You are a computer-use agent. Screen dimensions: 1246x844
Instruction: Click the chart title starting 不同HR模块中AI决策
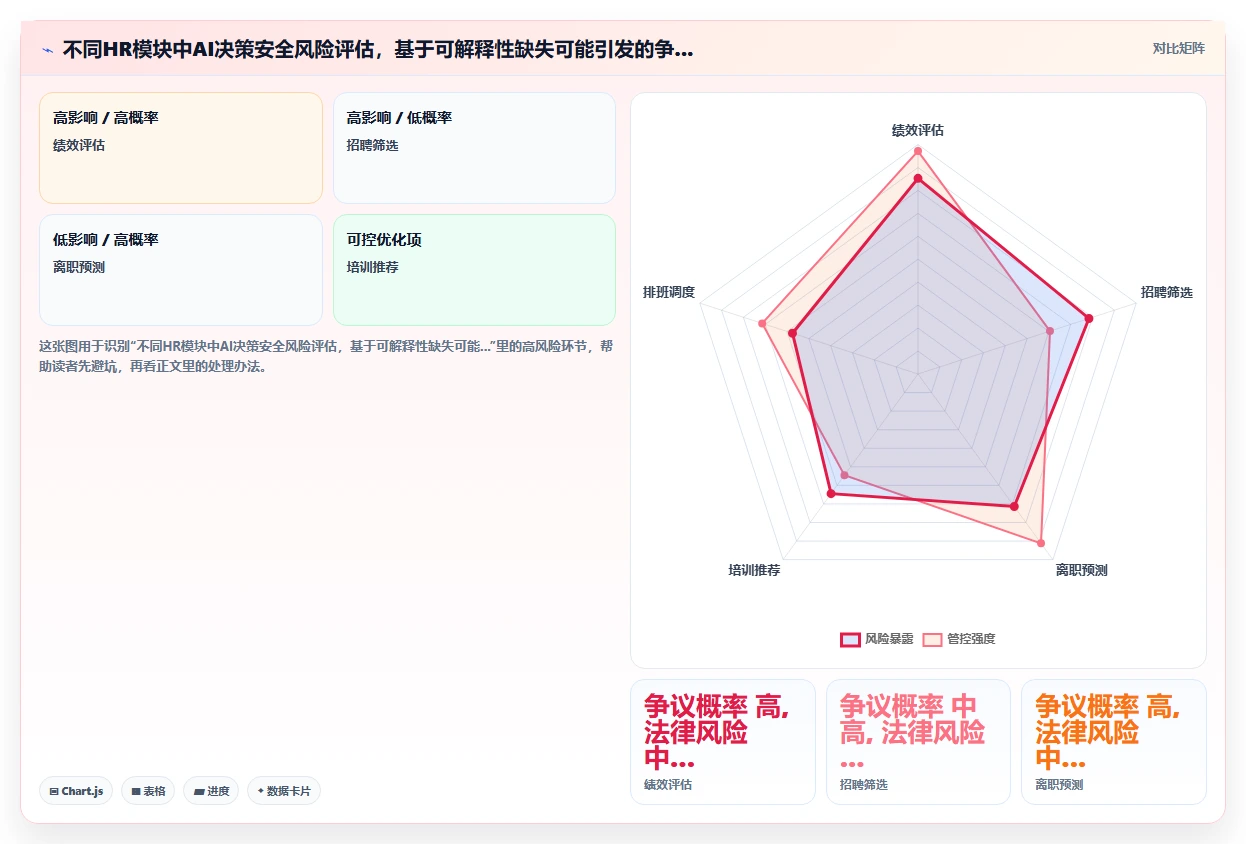(377, 49)
